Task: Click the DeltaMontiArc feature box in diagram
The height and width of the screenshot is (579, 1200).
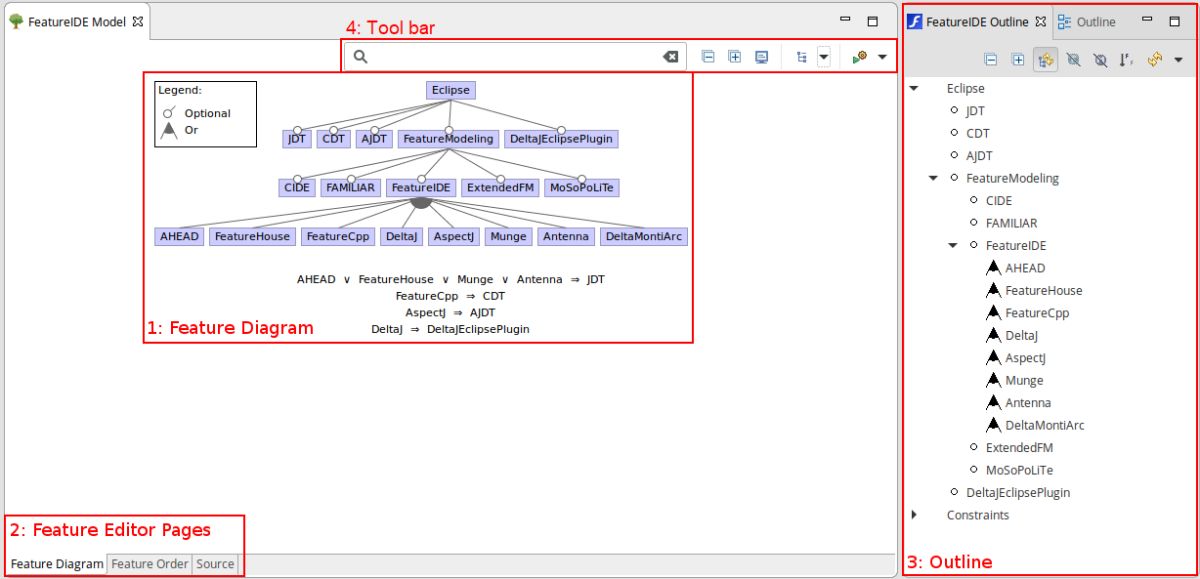Action: [x=645, y=237]
